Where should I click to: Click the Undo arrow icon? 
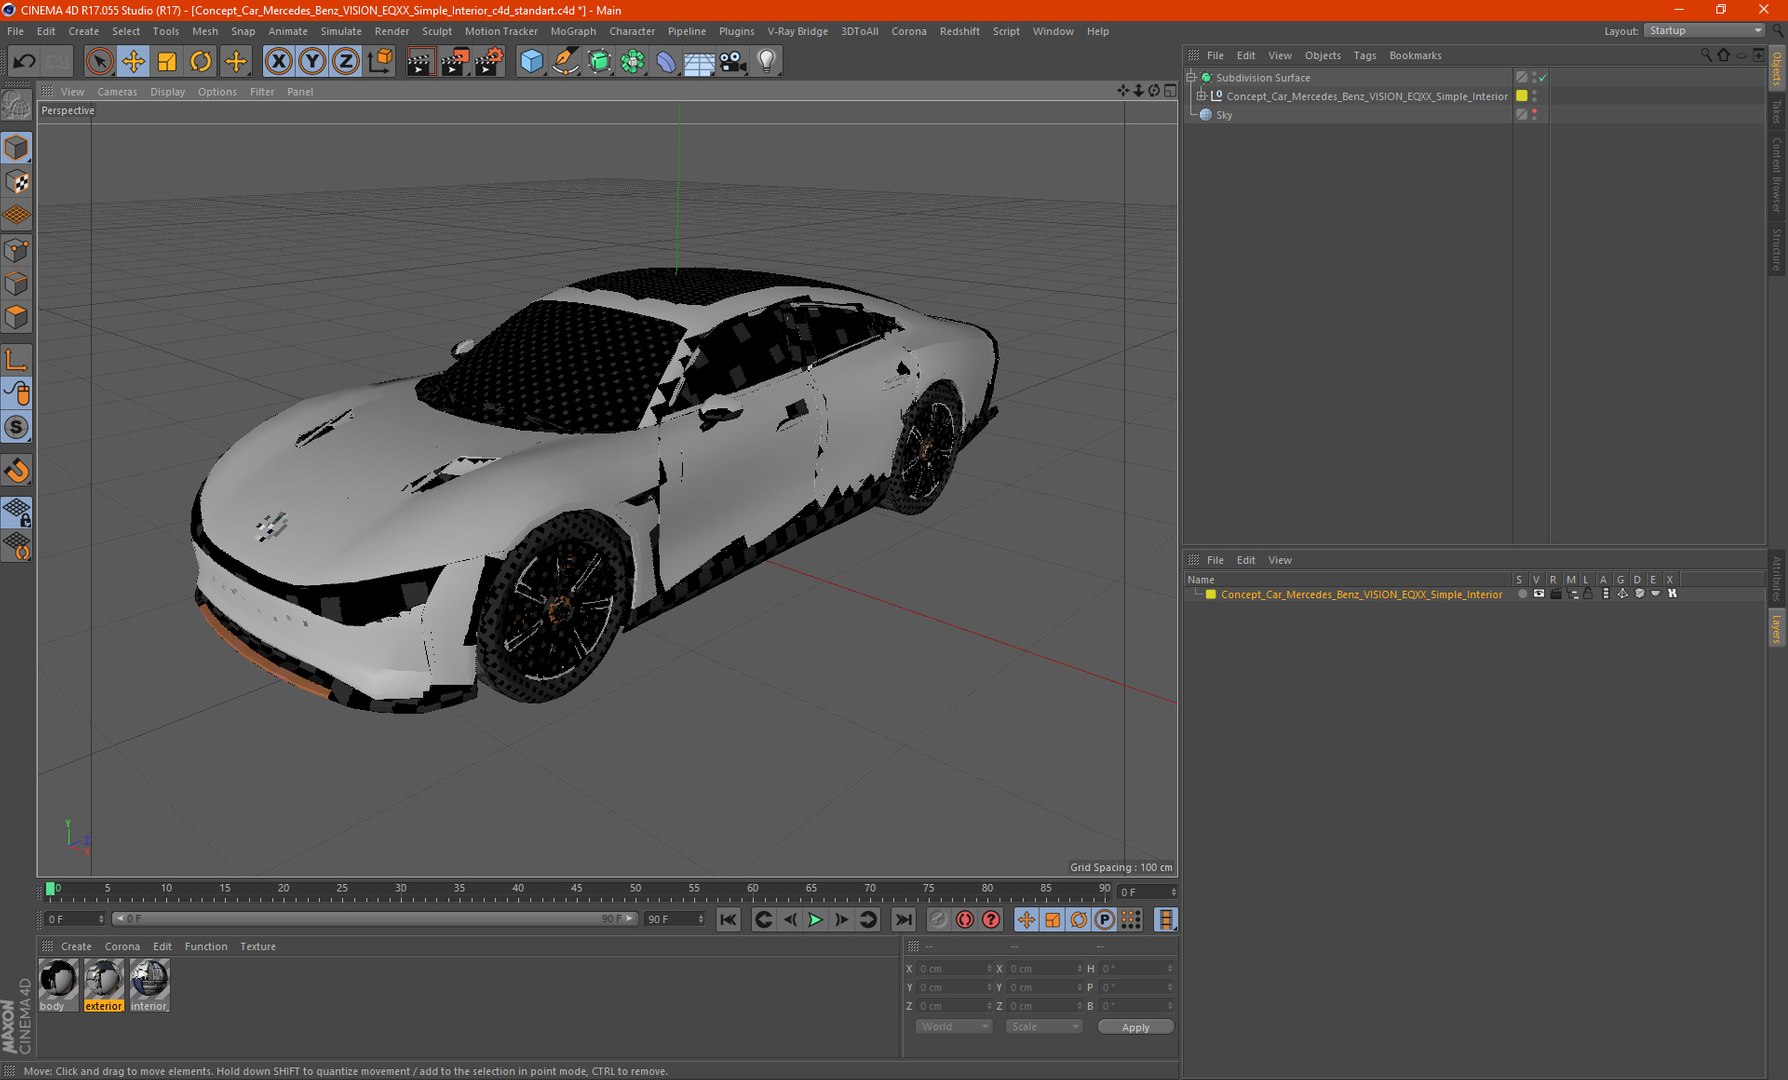(x=24, y=62)
